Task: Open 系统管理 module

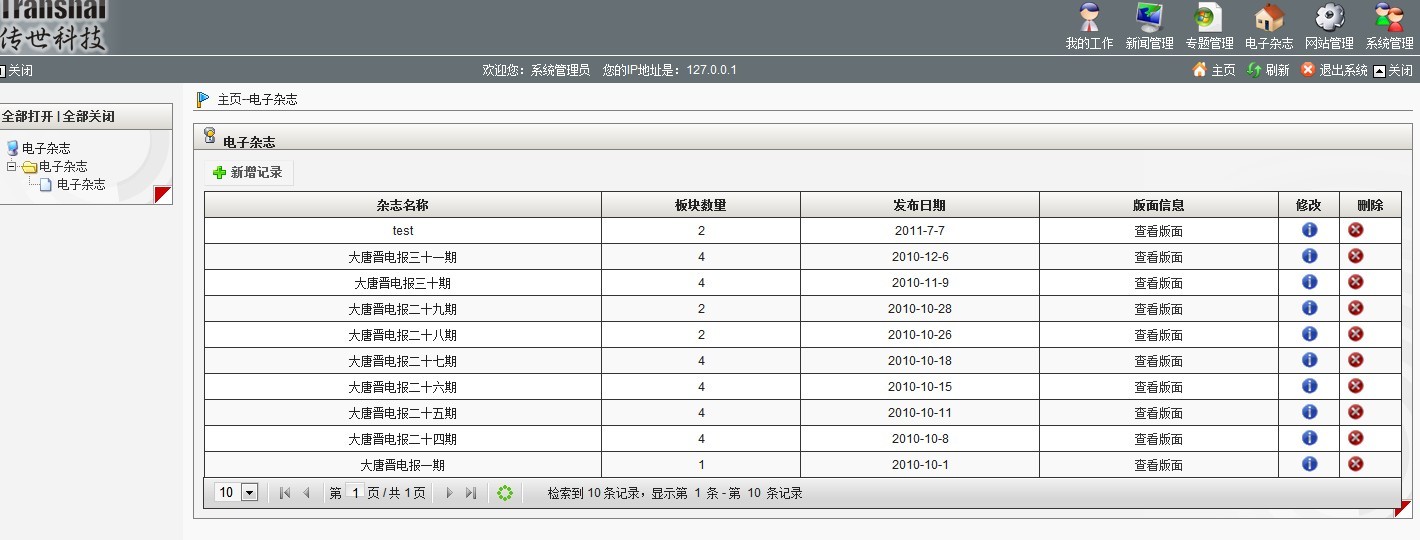Action: pos(1389,27)
